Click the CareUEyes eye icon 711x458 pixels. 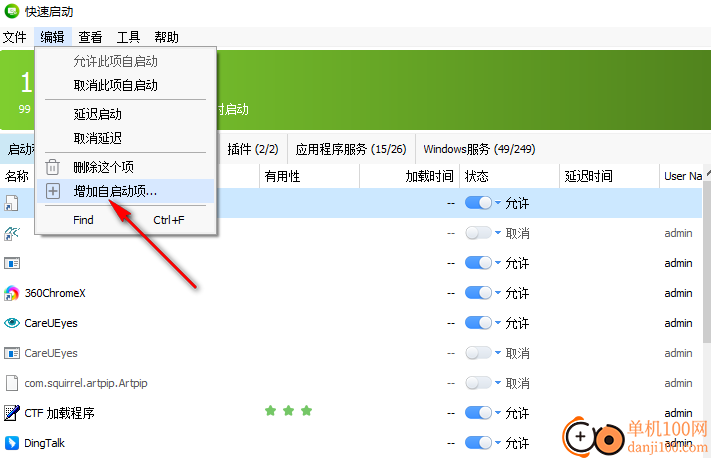point(12,323)
